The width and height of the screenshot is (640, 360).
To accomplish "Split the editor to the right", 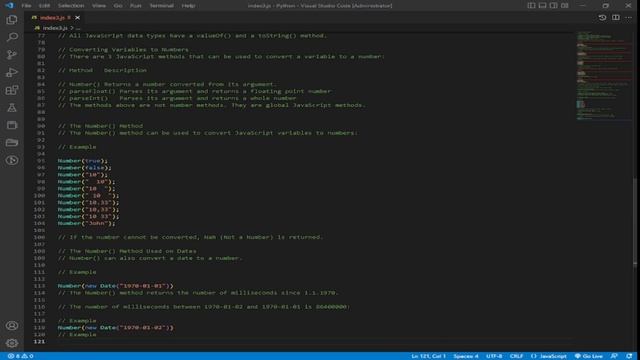I will [616, 18].
